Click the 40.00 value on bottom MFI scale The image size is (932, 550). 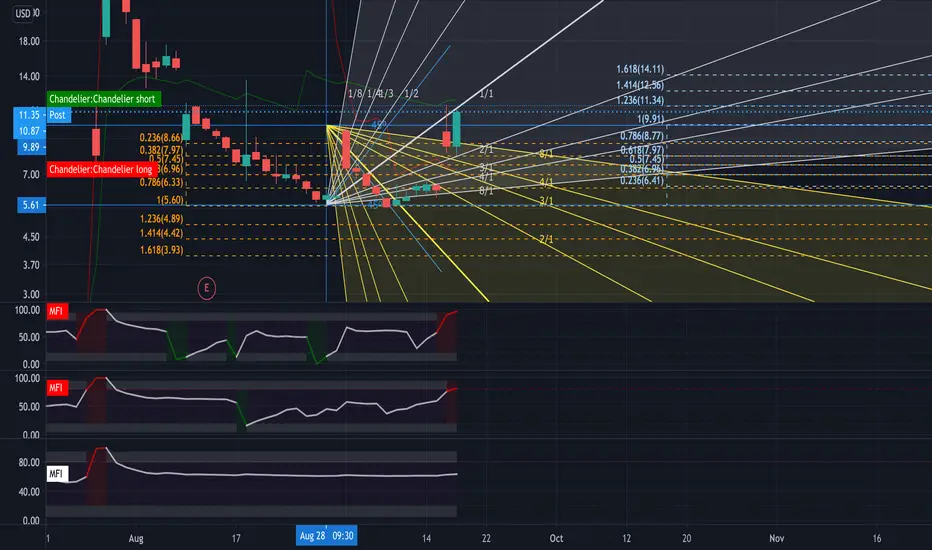(x=29, y=492)
